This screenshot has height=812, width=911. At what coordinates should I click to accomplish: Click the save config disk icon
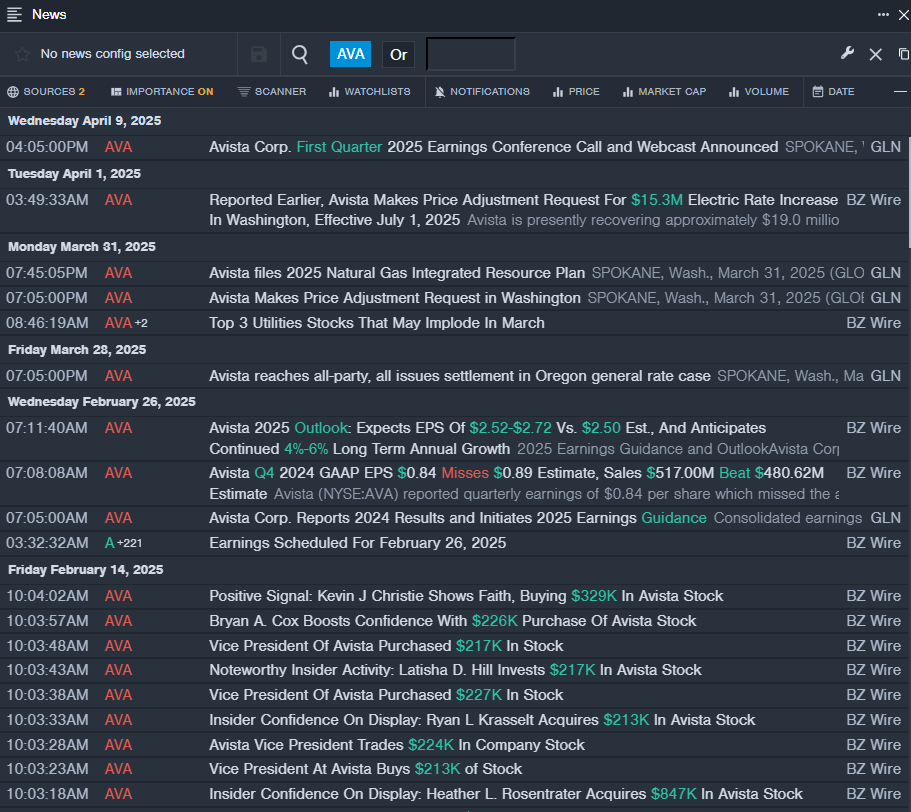coord(259,54)
